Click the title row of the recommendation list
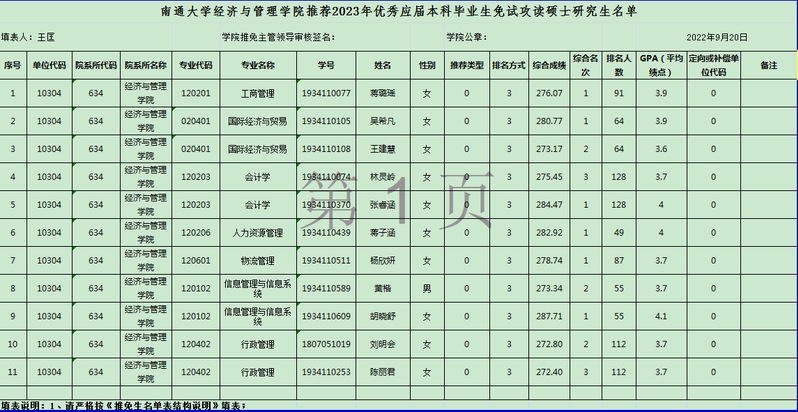Screen dimensions: 798x412 399,12
